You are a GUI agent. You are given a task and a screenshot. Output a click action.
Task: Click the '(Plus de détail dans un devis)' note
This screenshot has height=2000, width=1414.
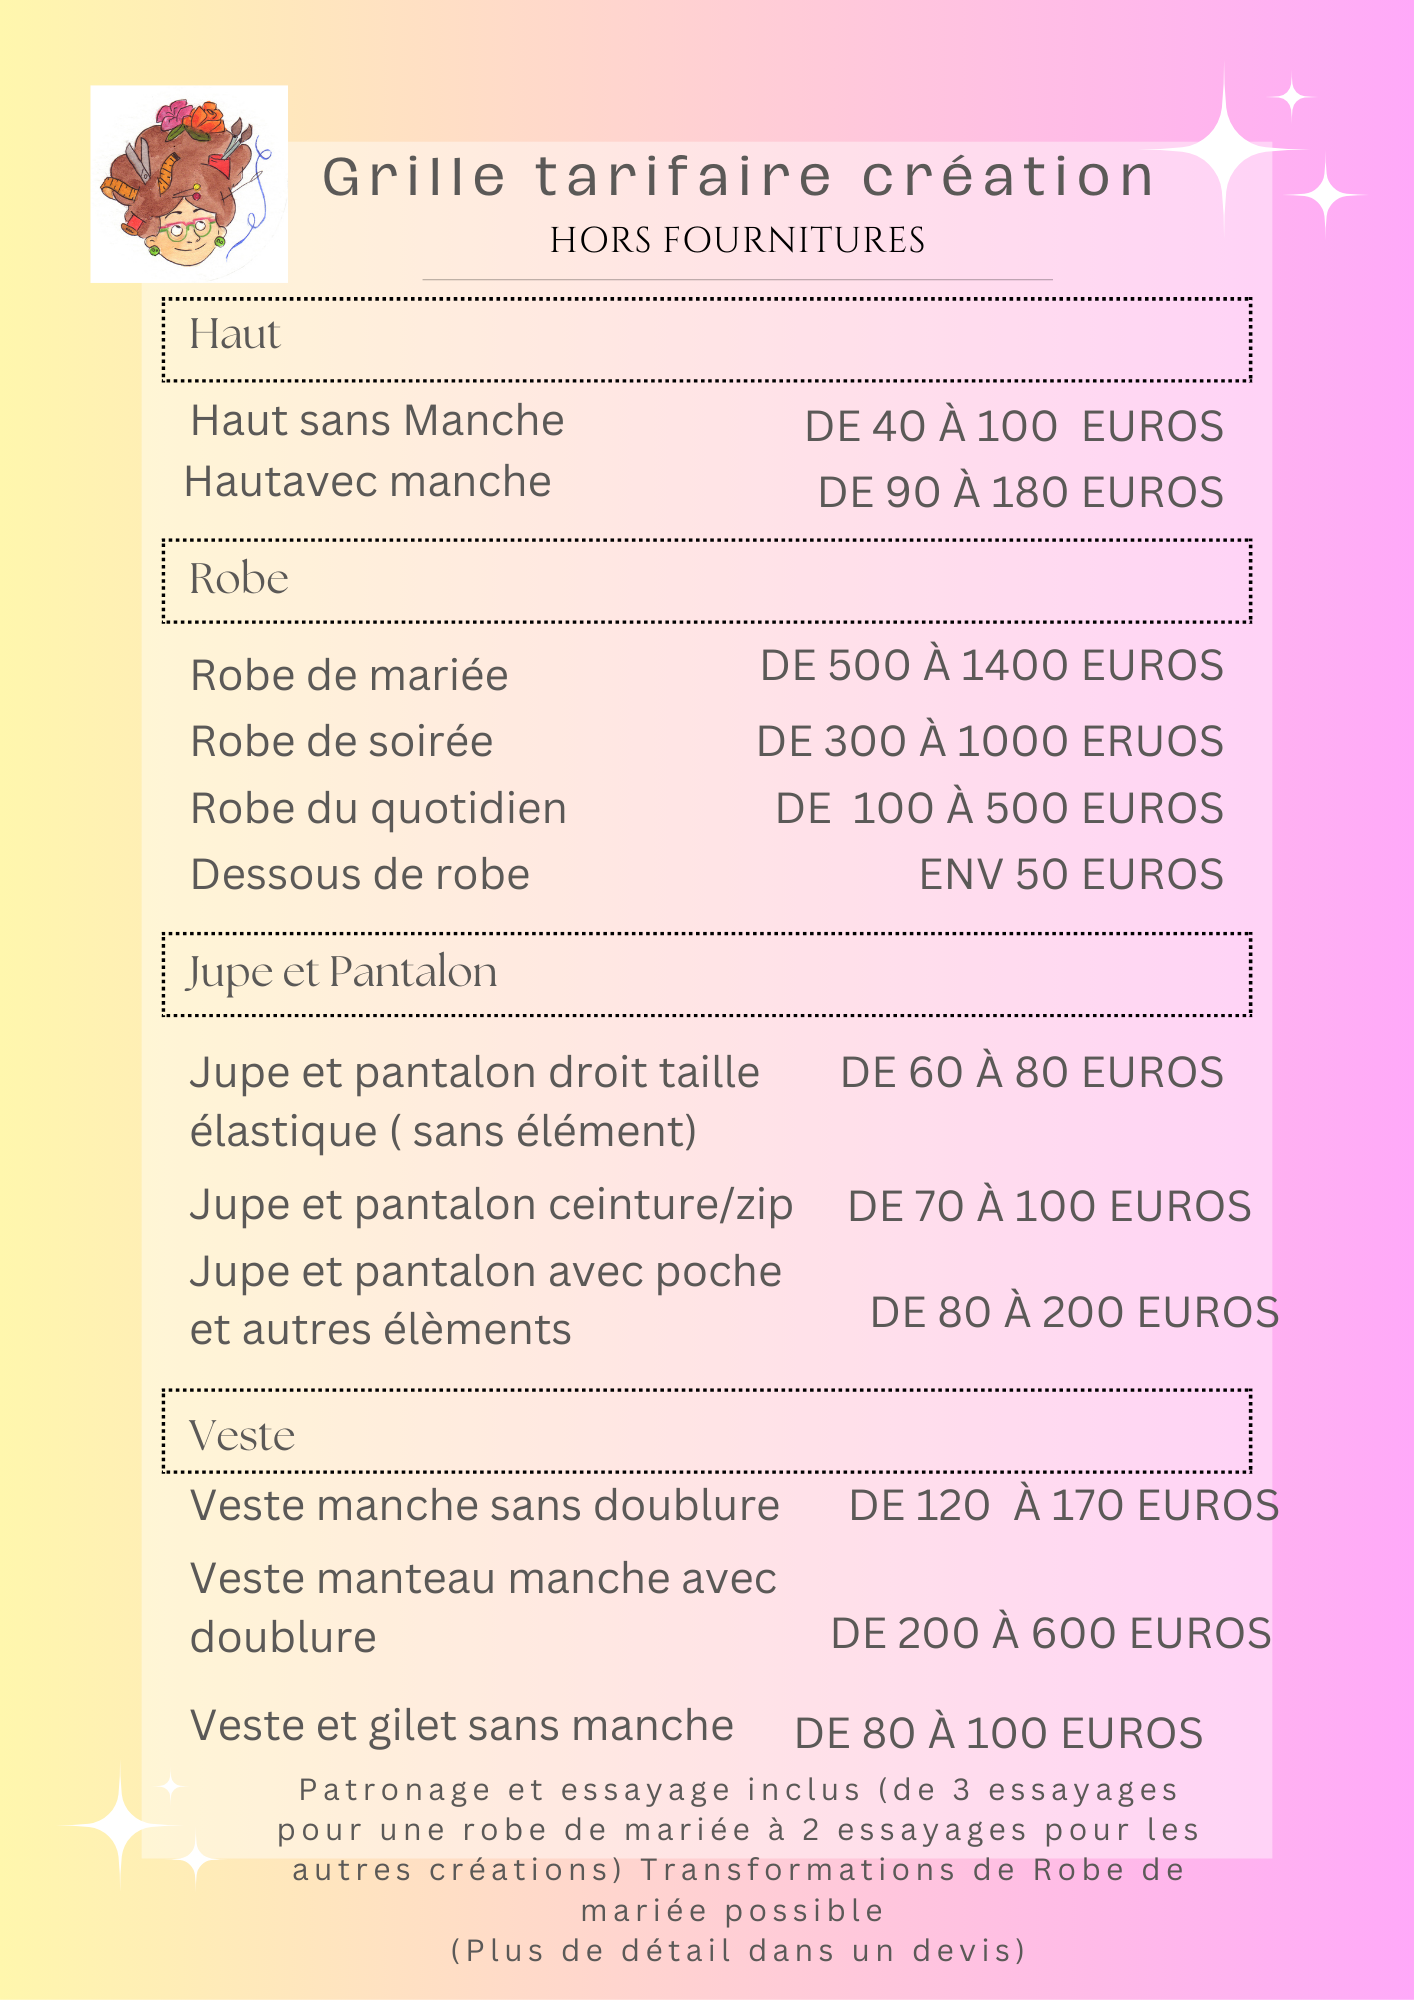738,1951
